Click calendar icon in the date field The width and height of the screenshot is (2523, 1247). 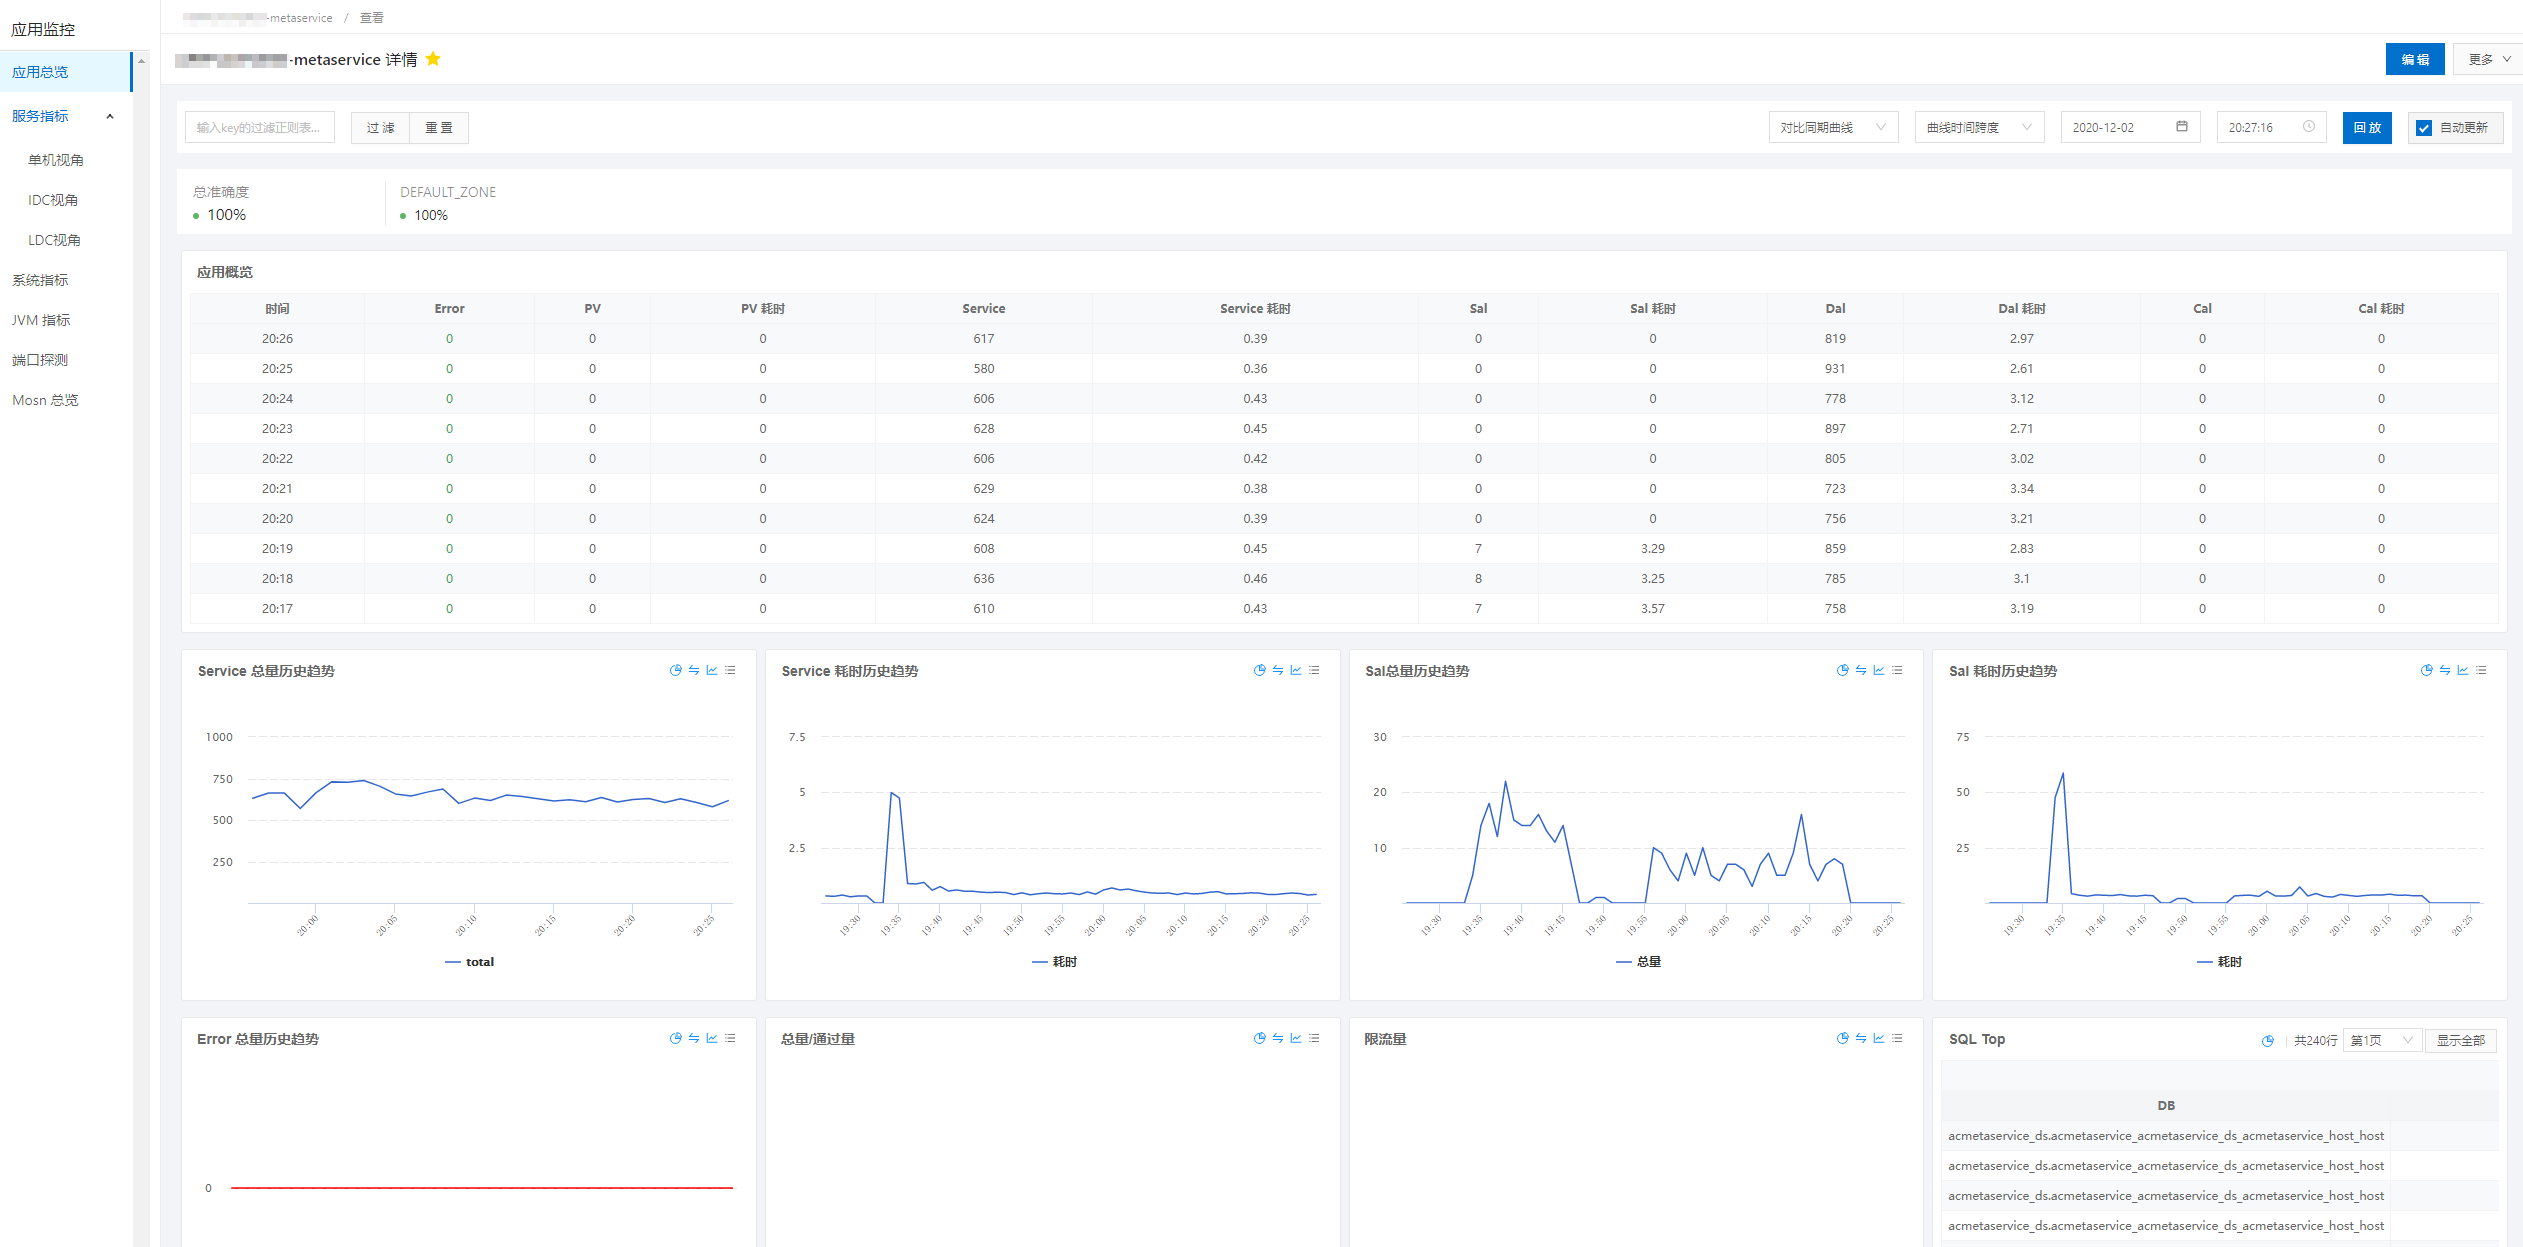pyautogui.click(x=2182, y=127)
